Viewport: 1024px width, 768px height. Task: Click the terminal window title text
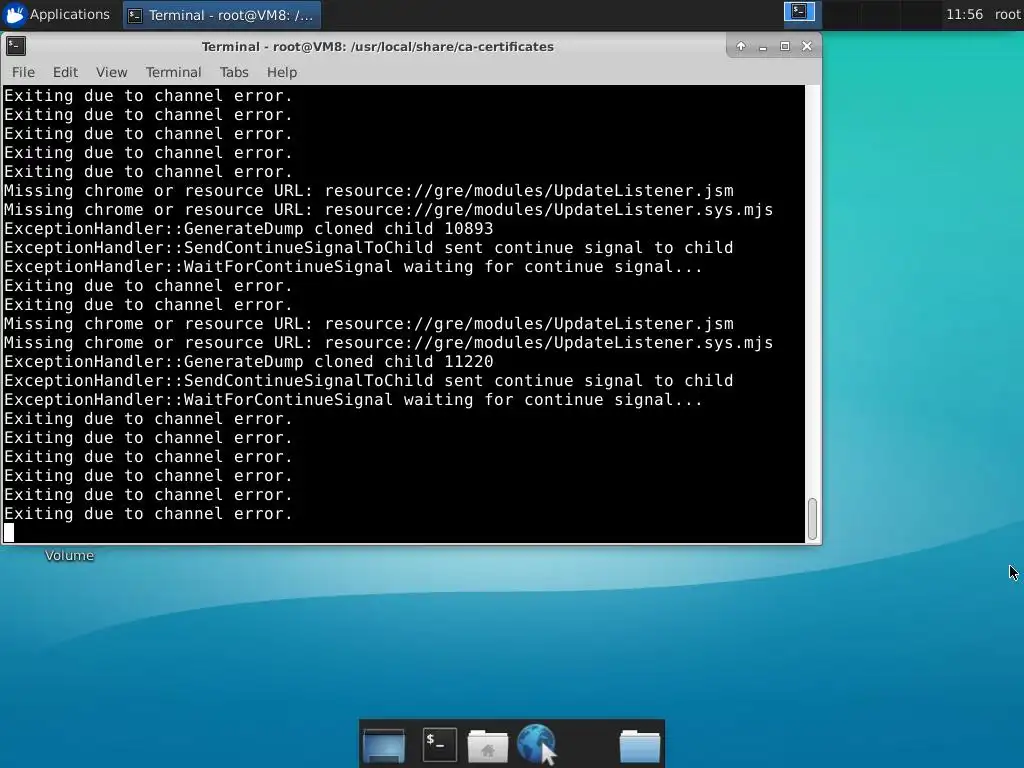(x=377, y=46)
